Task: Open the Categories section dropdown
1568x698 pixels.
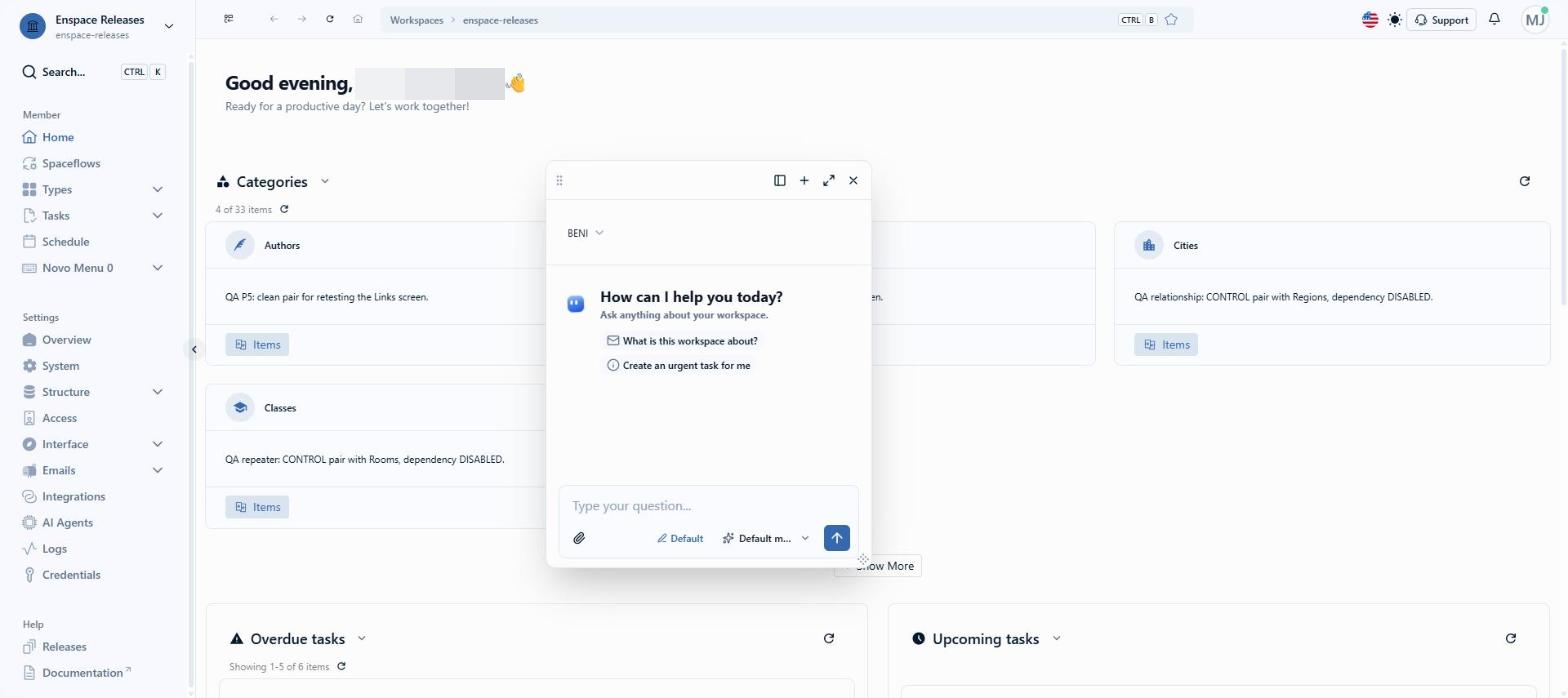Action: 325,181
